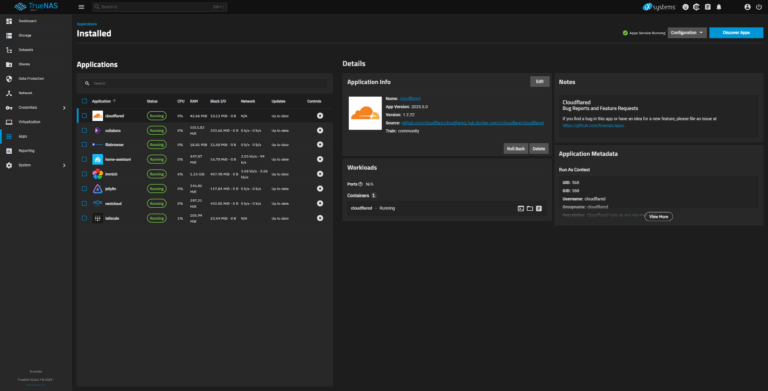This screenshot has width=768, height=391.
Task: Click View More in Application Metadata
Action: (658, 217)
